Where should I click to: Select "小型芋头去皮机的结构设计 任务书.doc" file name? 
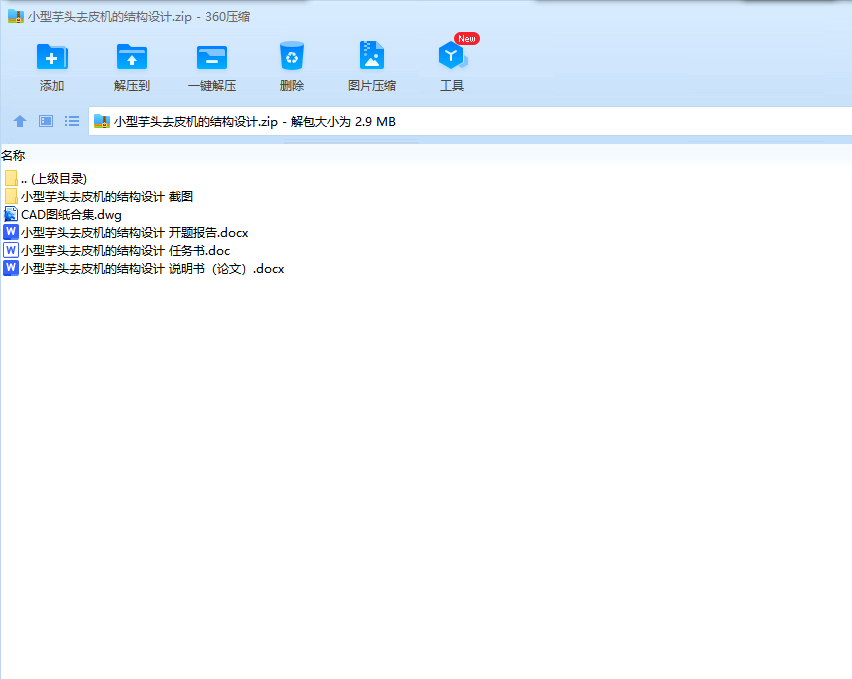coord(126,250)
